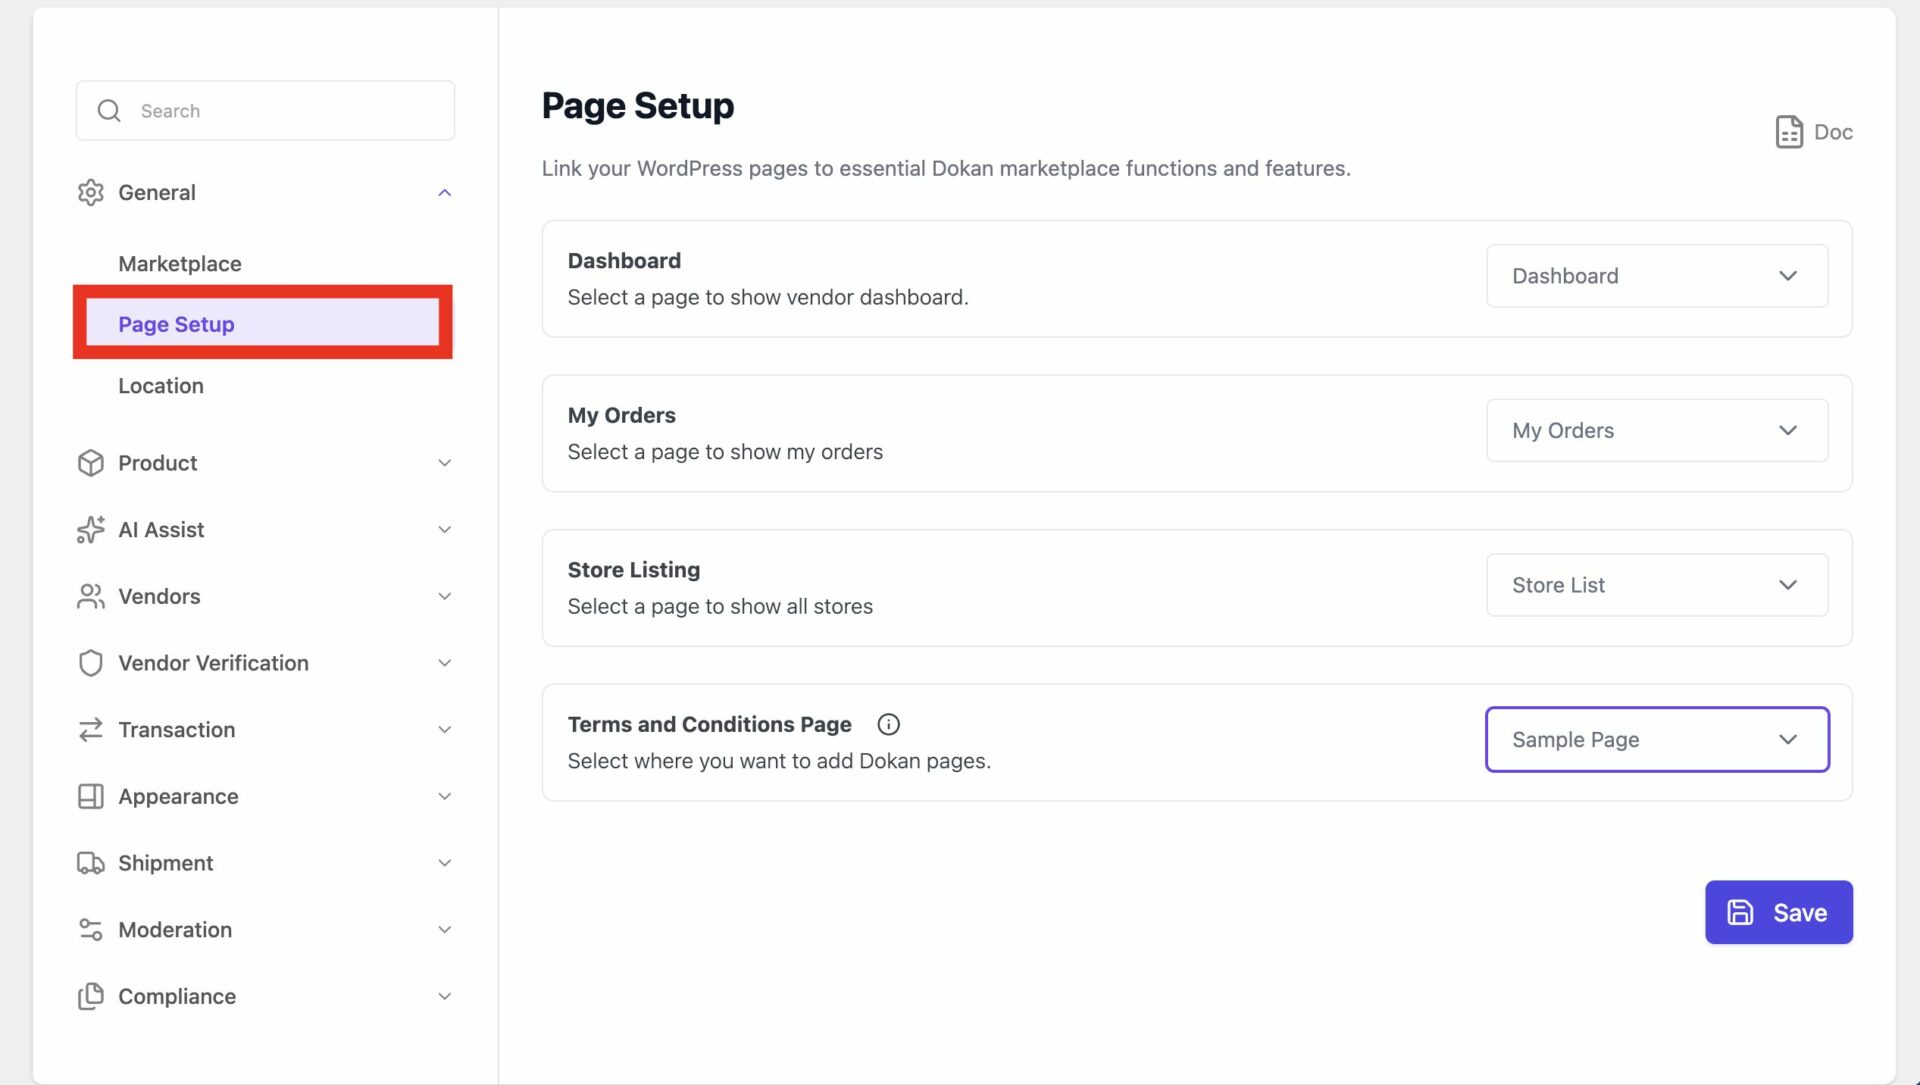Collapse the General section in sidebar
Screen dimensions: 1920x1085
coord(445,192)
